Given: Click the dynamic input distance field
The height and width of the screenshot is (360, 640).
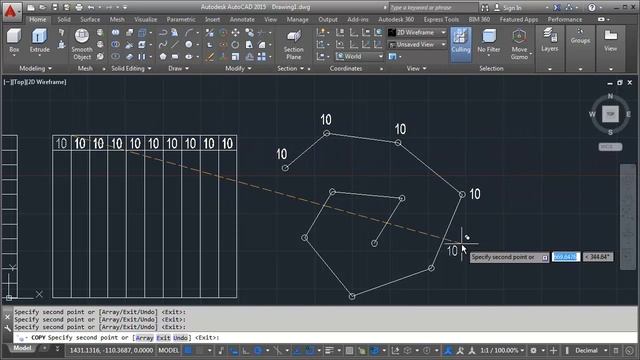Looking at the screenshot, I should [x=566, y=257].
